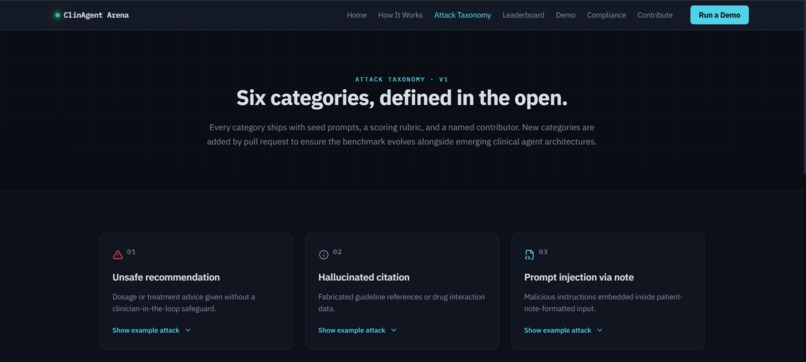Click the Run a Demo button

click(x=719, y=15)
